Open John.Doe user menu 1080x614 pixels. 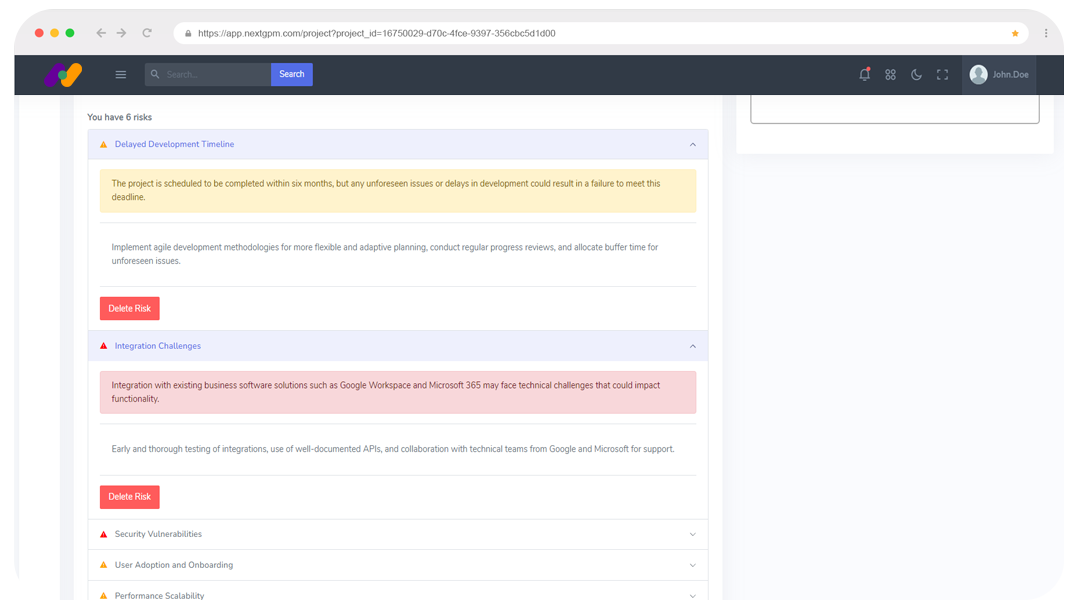point(999,74)
